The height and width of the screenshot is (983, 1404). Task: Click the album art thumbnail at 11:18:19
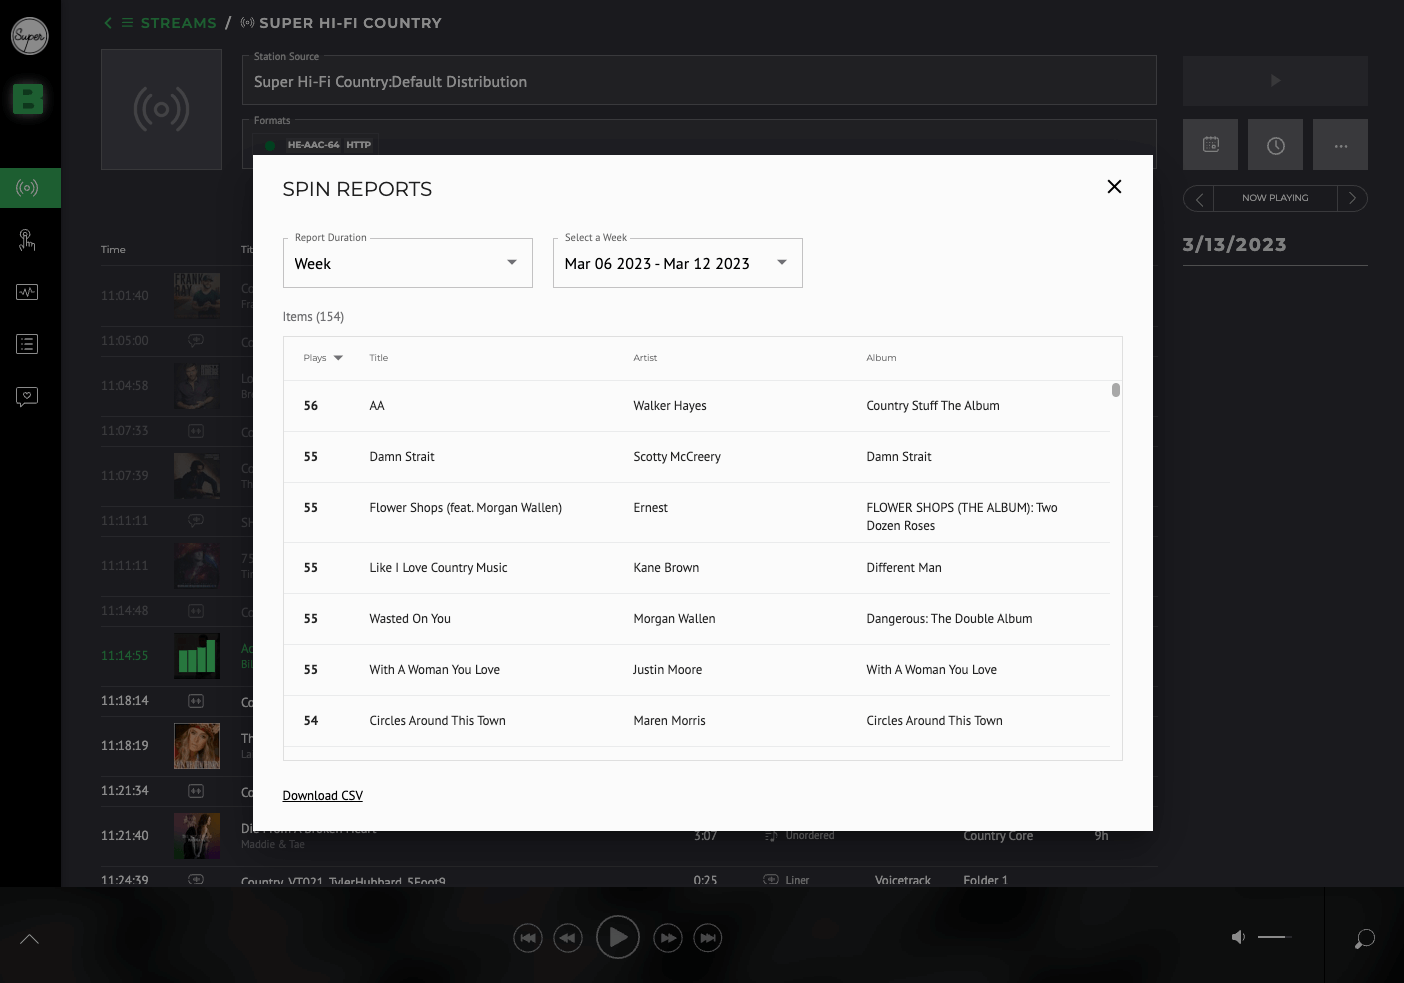(x=197, y=746)
